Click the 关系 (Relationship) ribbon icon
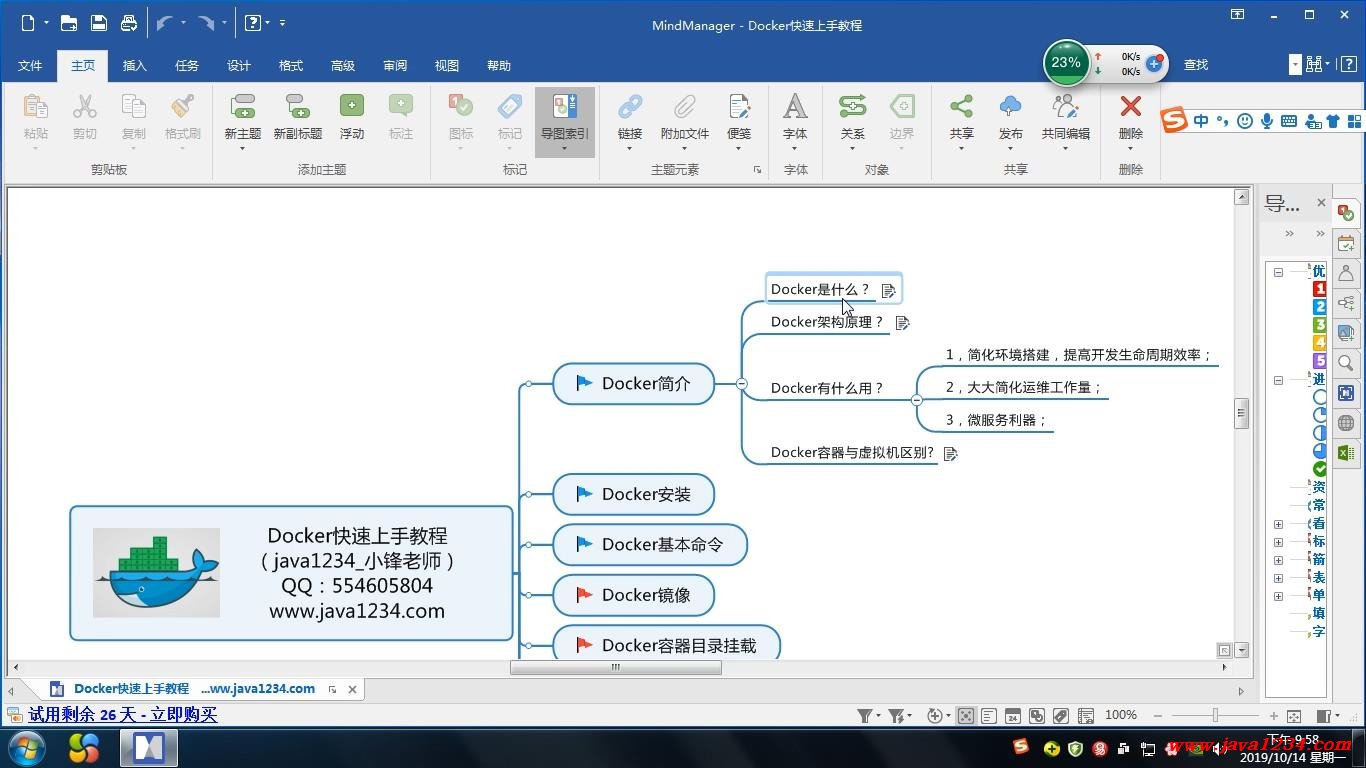1366x768 pixels. pyautogui.click(x=852, y=106)
